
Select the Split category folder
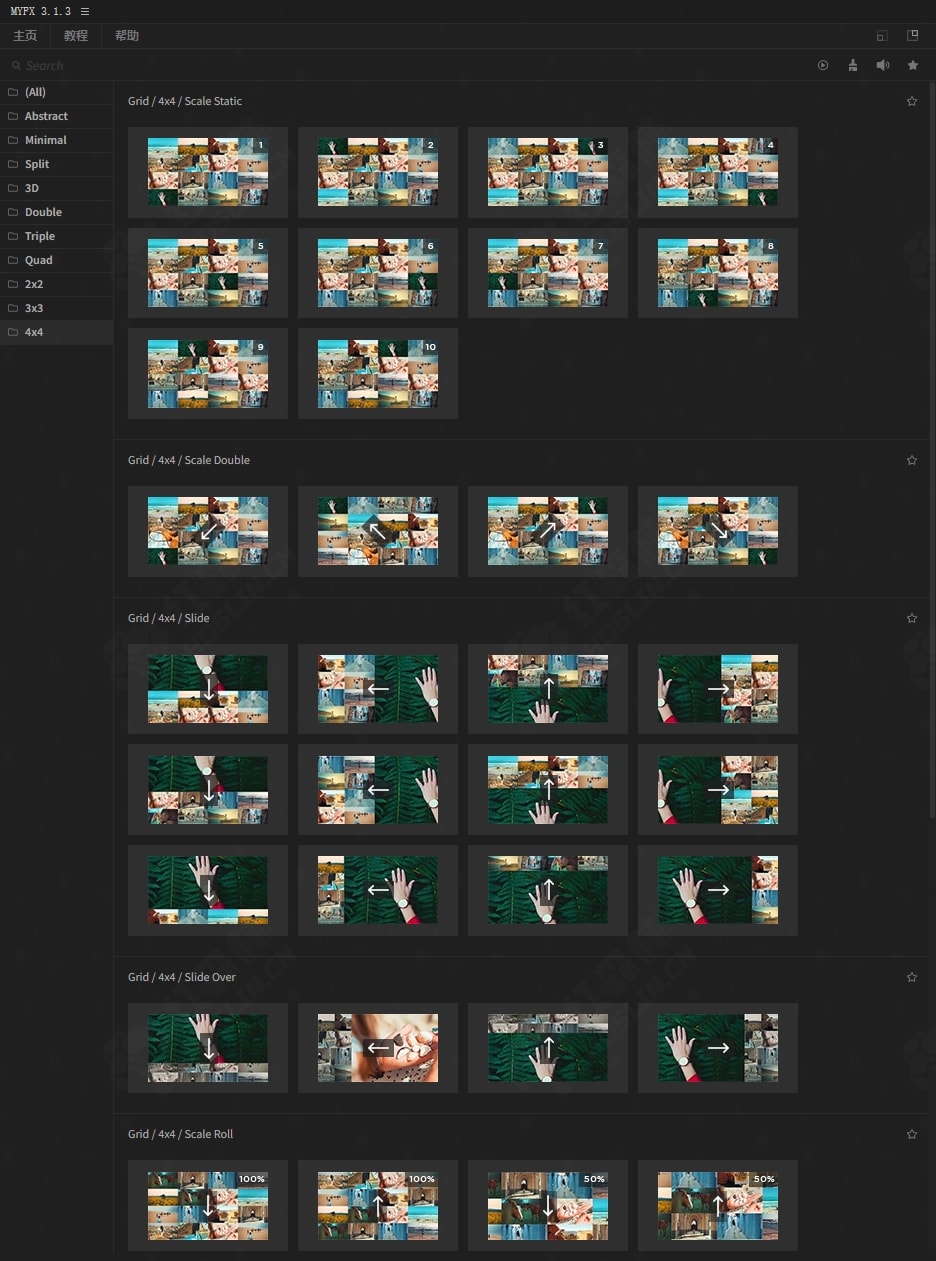pos(56,164)
